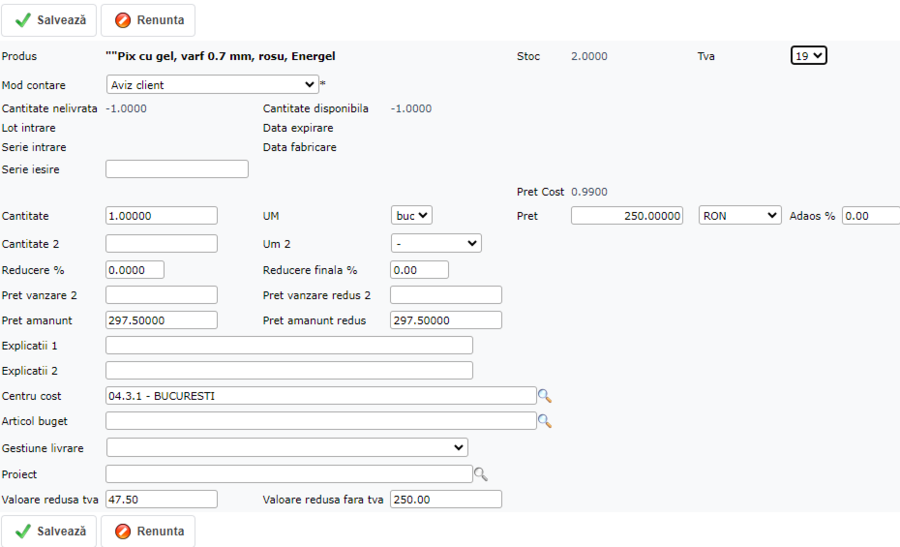Click the bottom Salvează button
Image resolution: width=900 pixels, height=547 pixels.
[49, 531]
